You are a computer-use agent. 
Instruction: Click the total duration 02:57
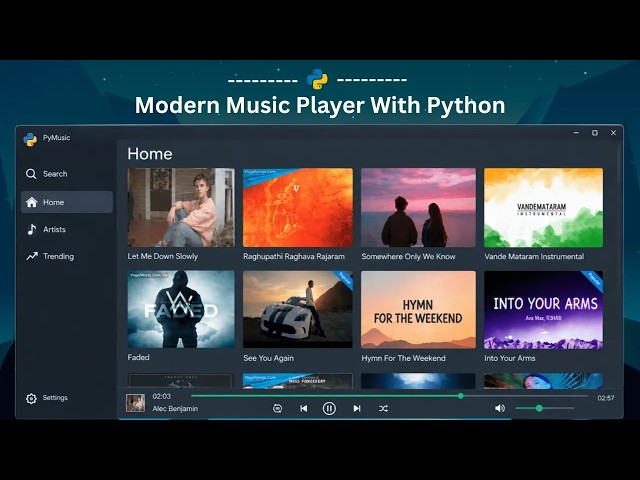coord(606,398)
